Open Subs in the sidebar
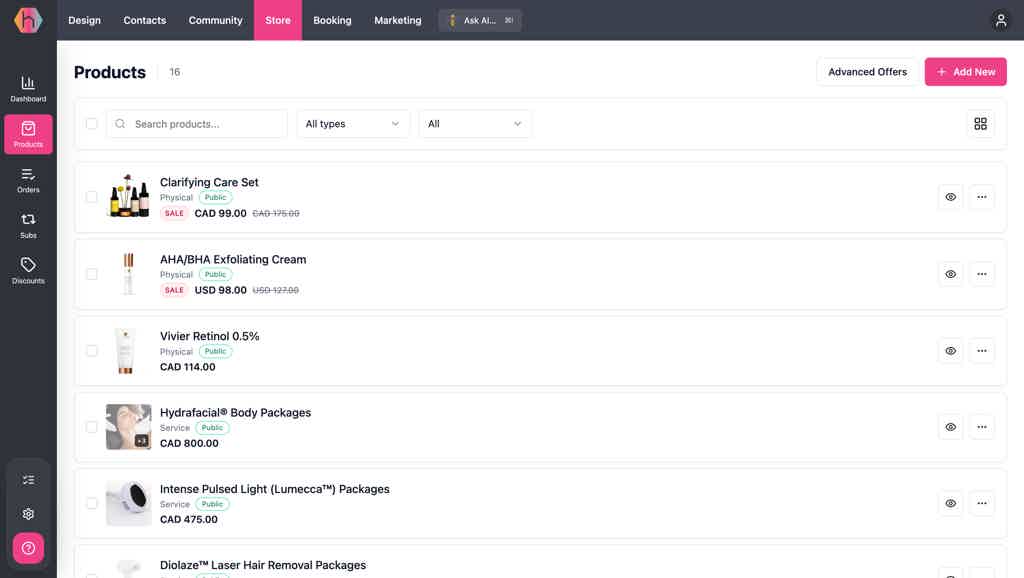The image size is (1024, 578). (28, 226)
